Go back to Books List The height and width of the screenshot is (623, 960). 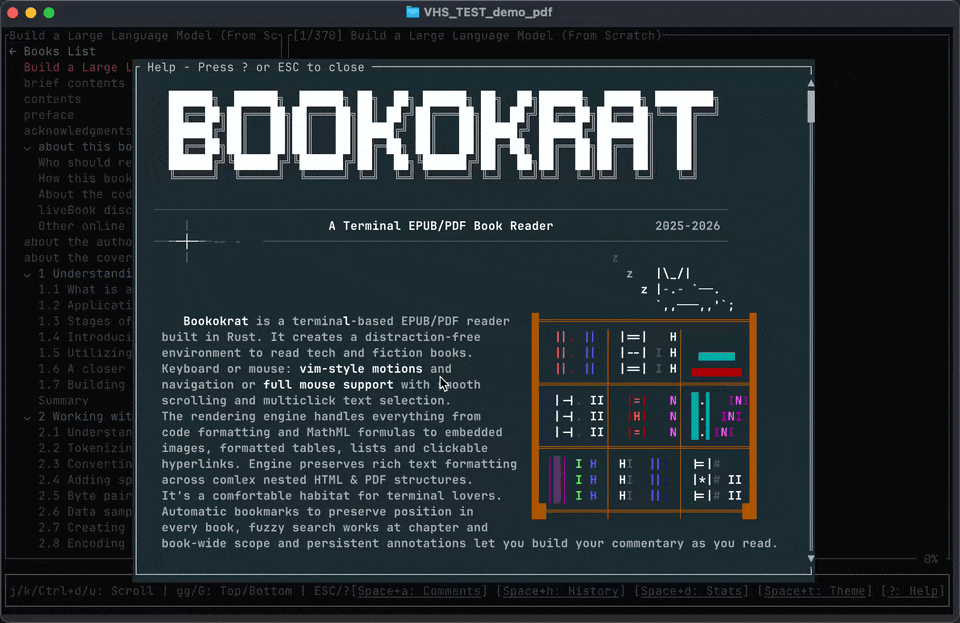(53, 51)
